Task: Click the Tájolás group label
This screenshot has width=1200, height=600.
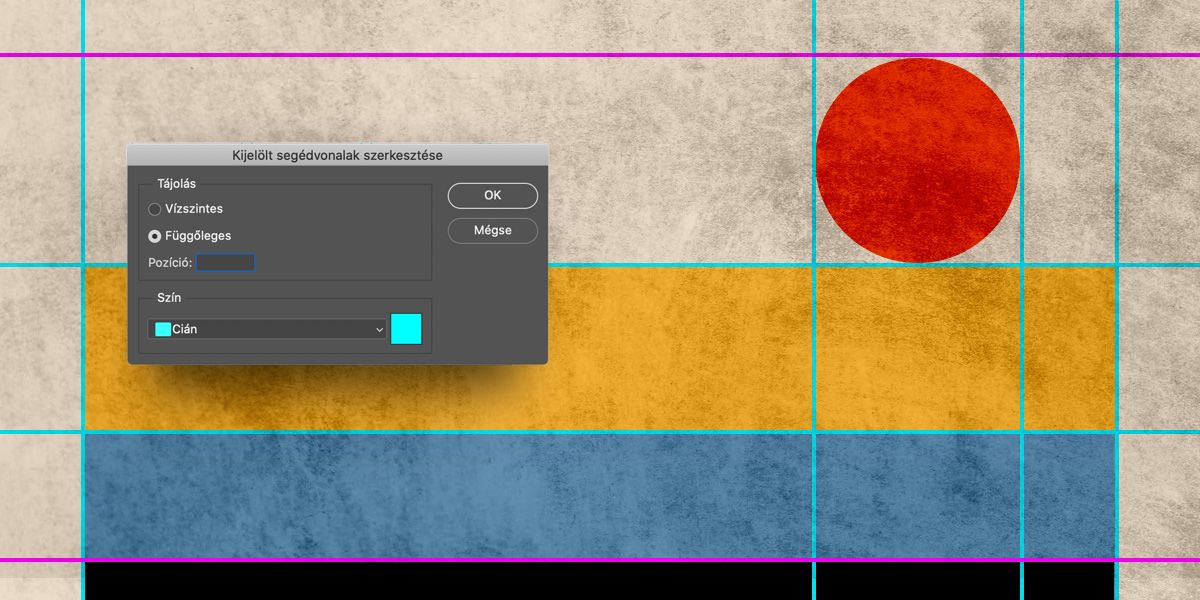Action: (x=175, y=183)
